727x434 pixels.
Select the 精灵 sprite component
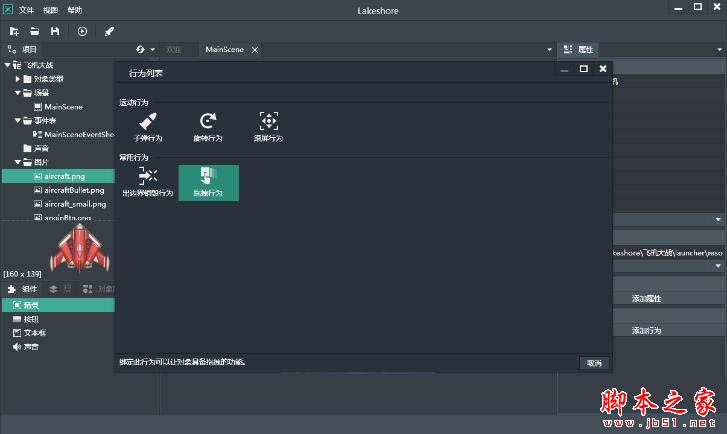click(58, 305)
